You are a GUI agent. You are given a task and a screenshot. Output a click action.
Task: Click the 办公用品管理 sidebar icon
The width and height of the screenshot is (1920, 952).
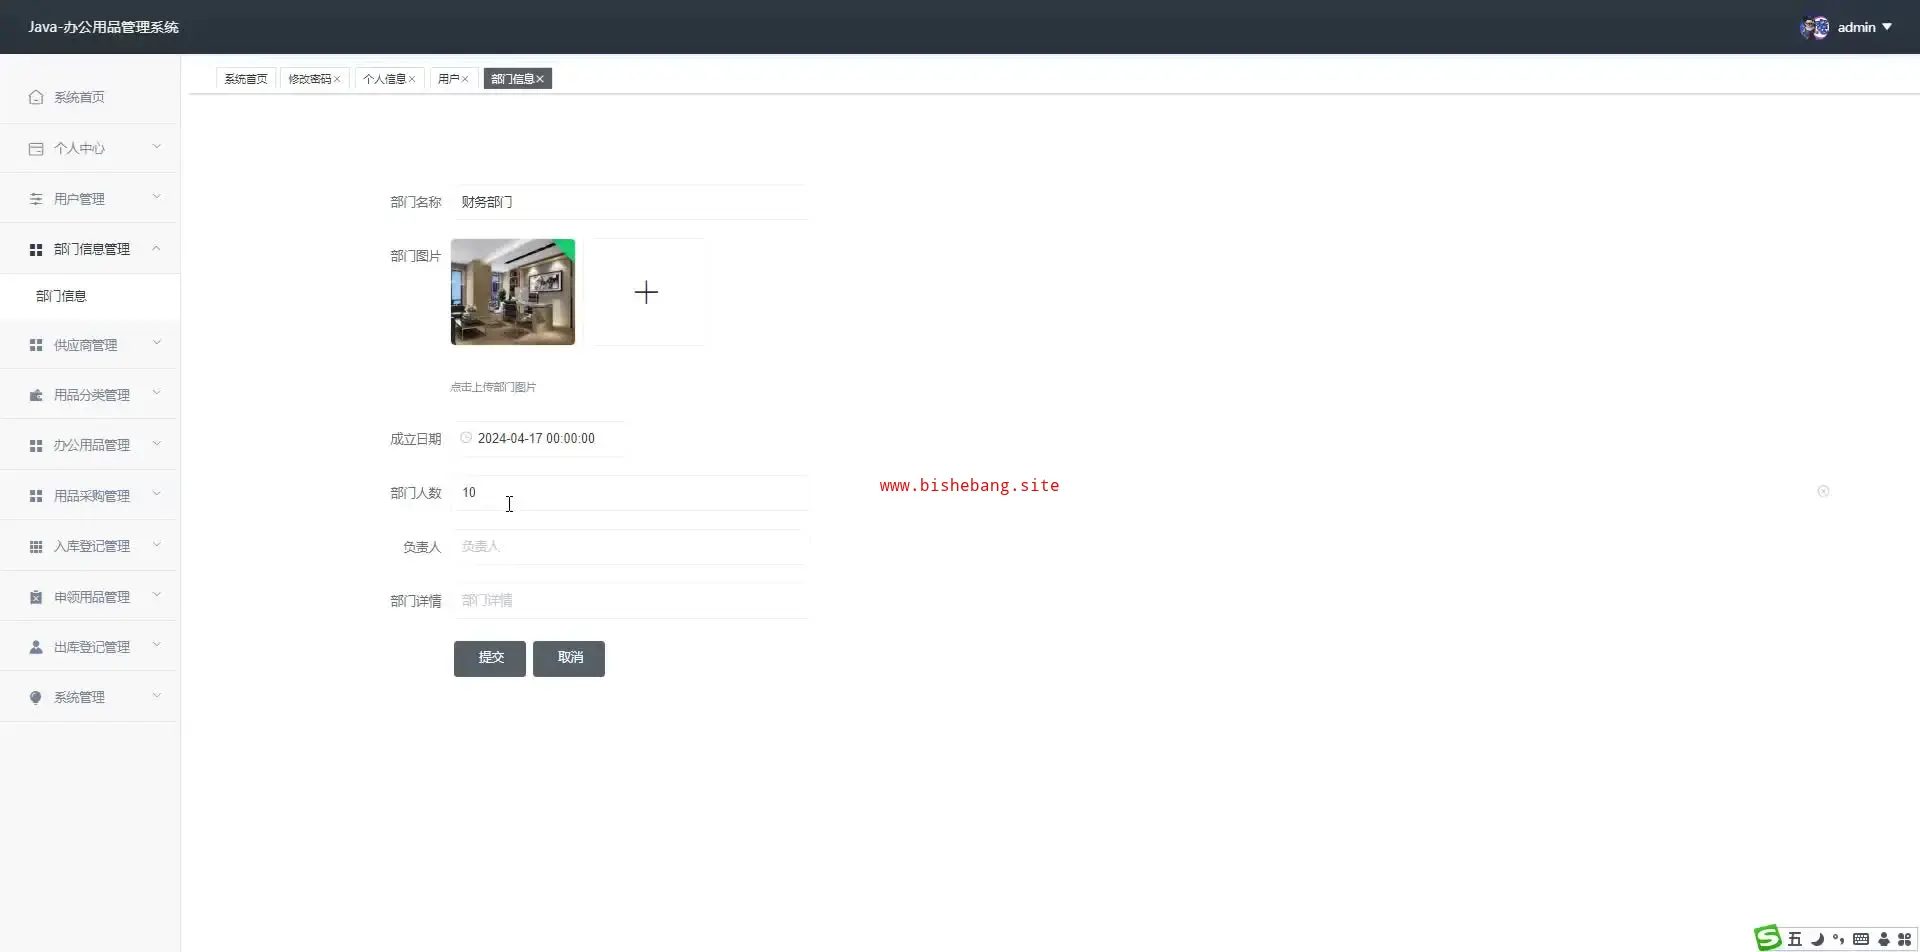[x=36, y=445]
